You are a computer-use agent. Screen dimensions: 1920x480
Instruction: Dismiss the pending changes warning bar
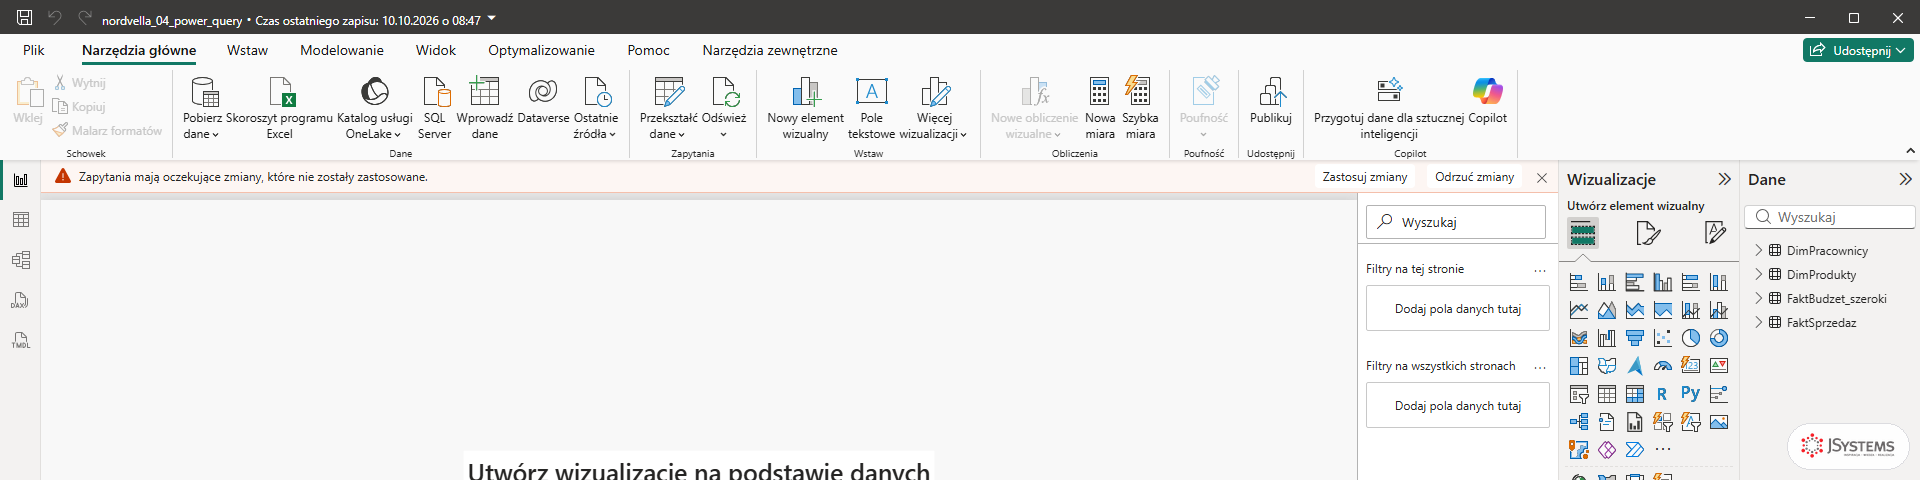coord(1542,178)
